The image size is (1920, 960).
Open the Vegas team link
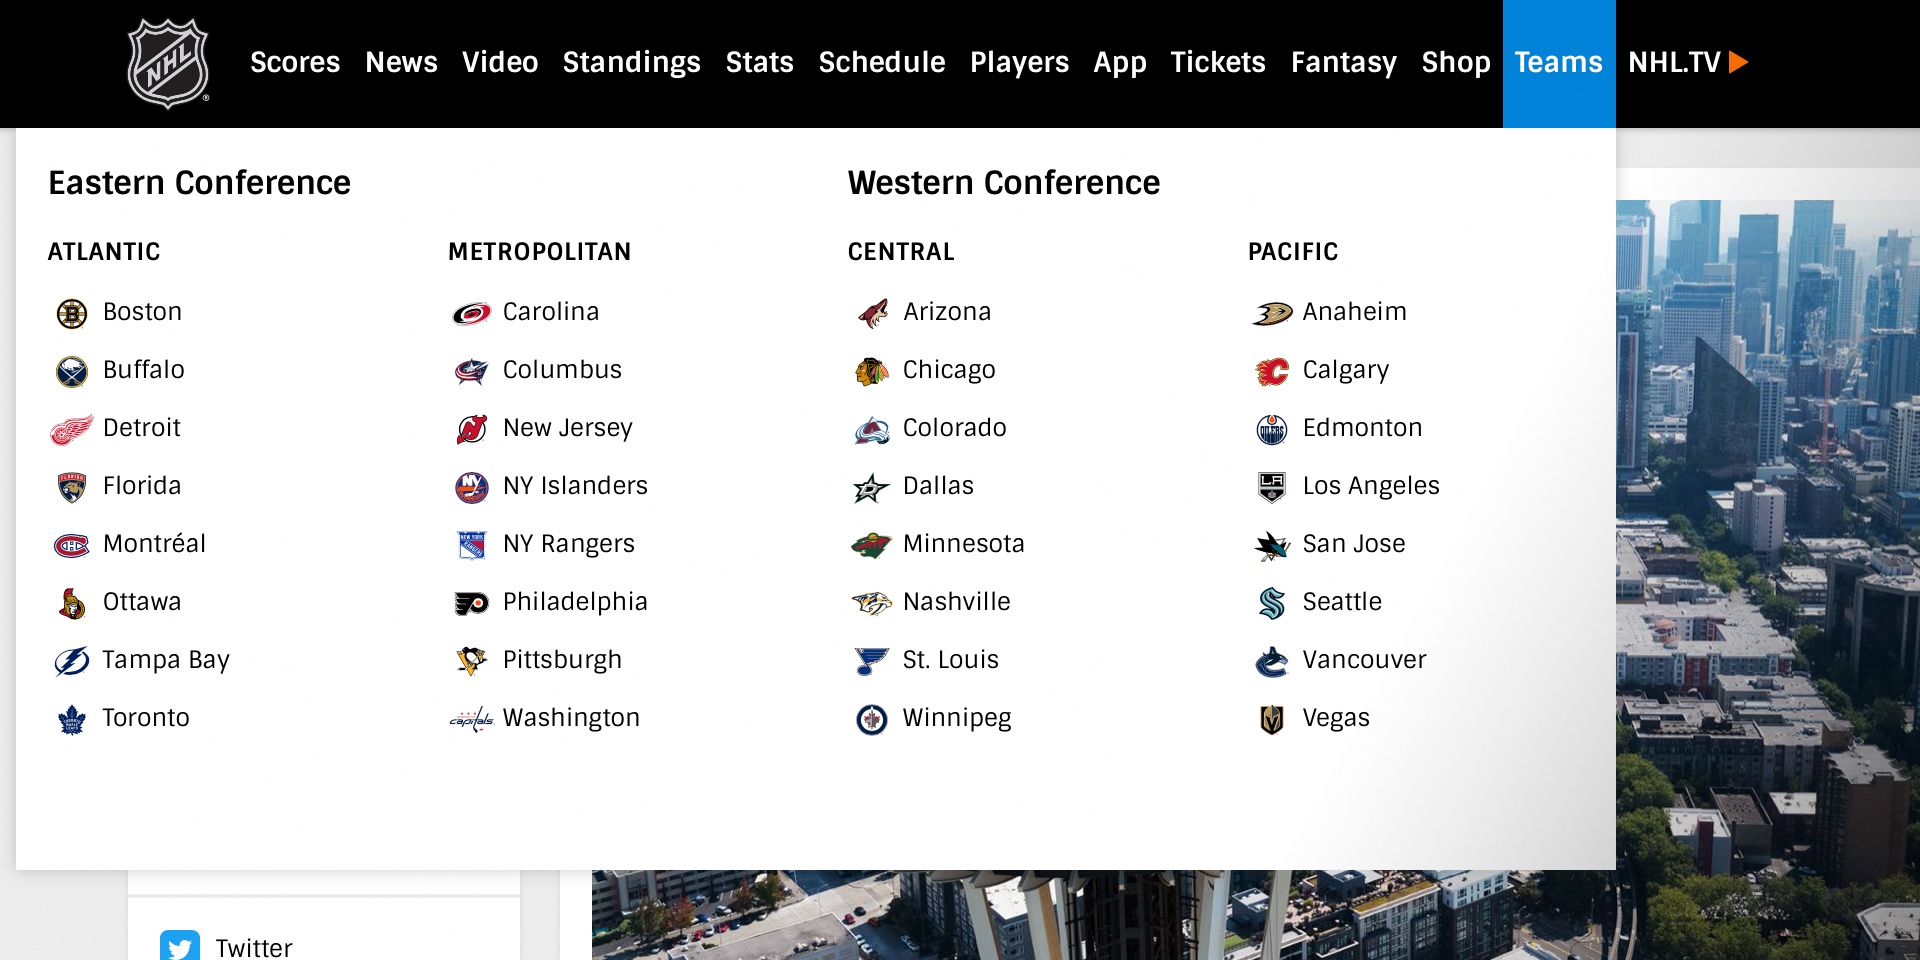point(1315,718)
